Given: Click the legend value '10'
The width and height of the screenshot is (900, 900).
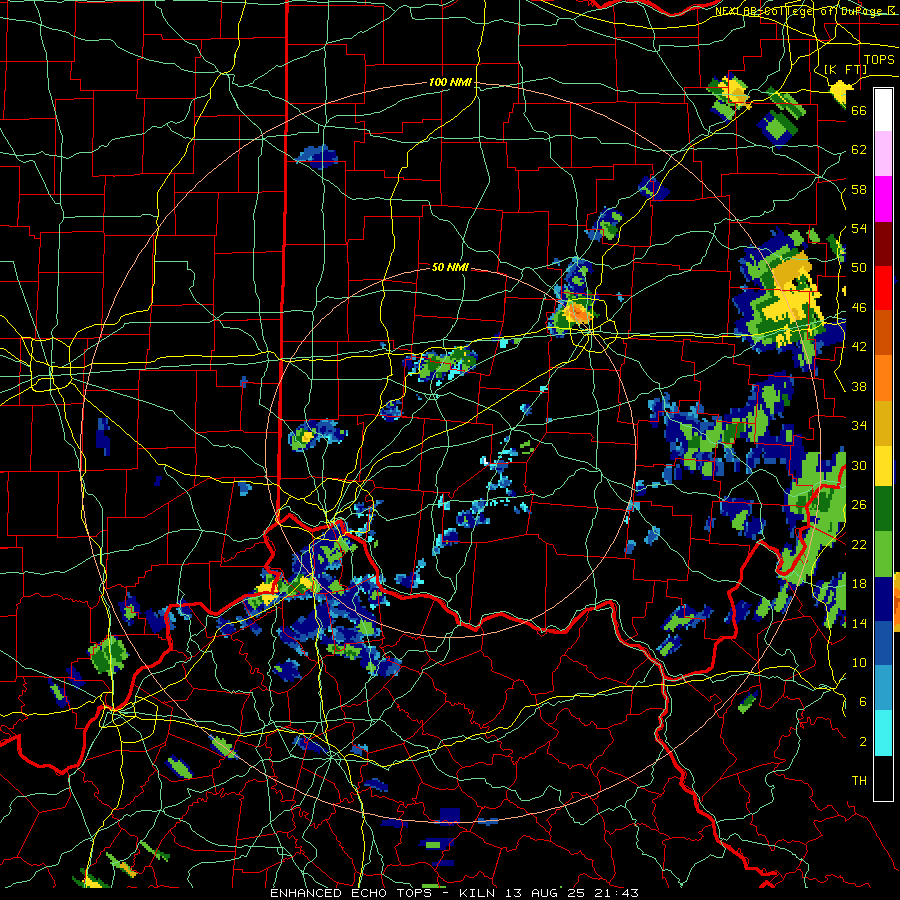Looking at the screenshot, I should 859,662.
